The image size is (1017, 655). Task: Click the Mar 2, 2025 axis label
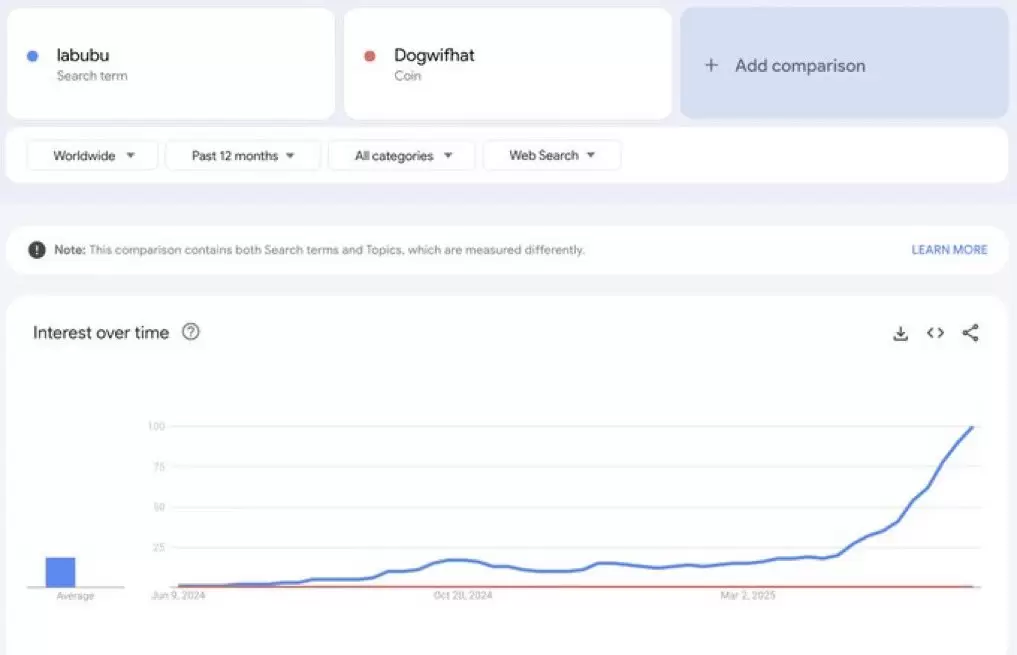tap(748, 596)
